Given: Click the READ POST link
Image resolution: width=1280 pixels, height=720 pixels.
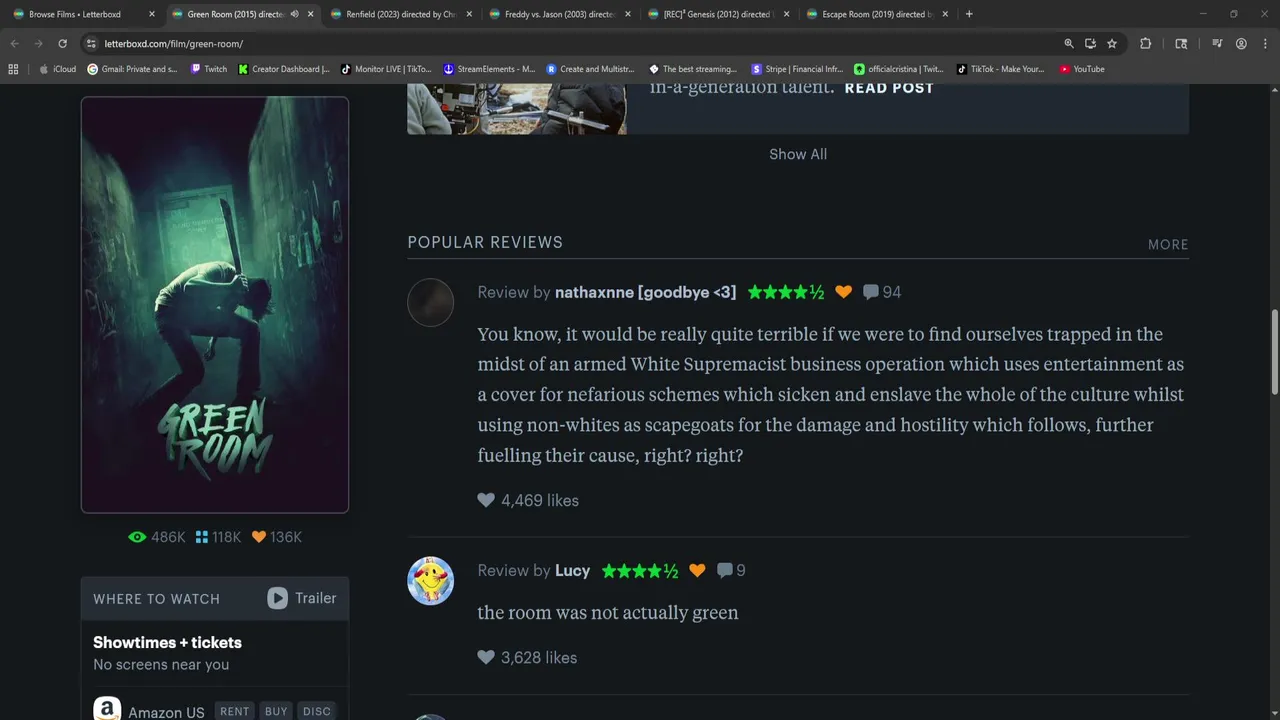Looking at the screenshot, I should pos(889,88).
